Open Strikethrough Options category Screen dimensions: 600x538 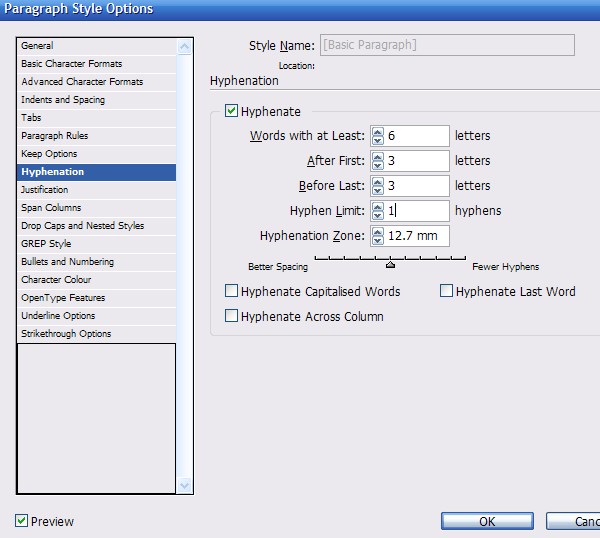tap(97, 334)
